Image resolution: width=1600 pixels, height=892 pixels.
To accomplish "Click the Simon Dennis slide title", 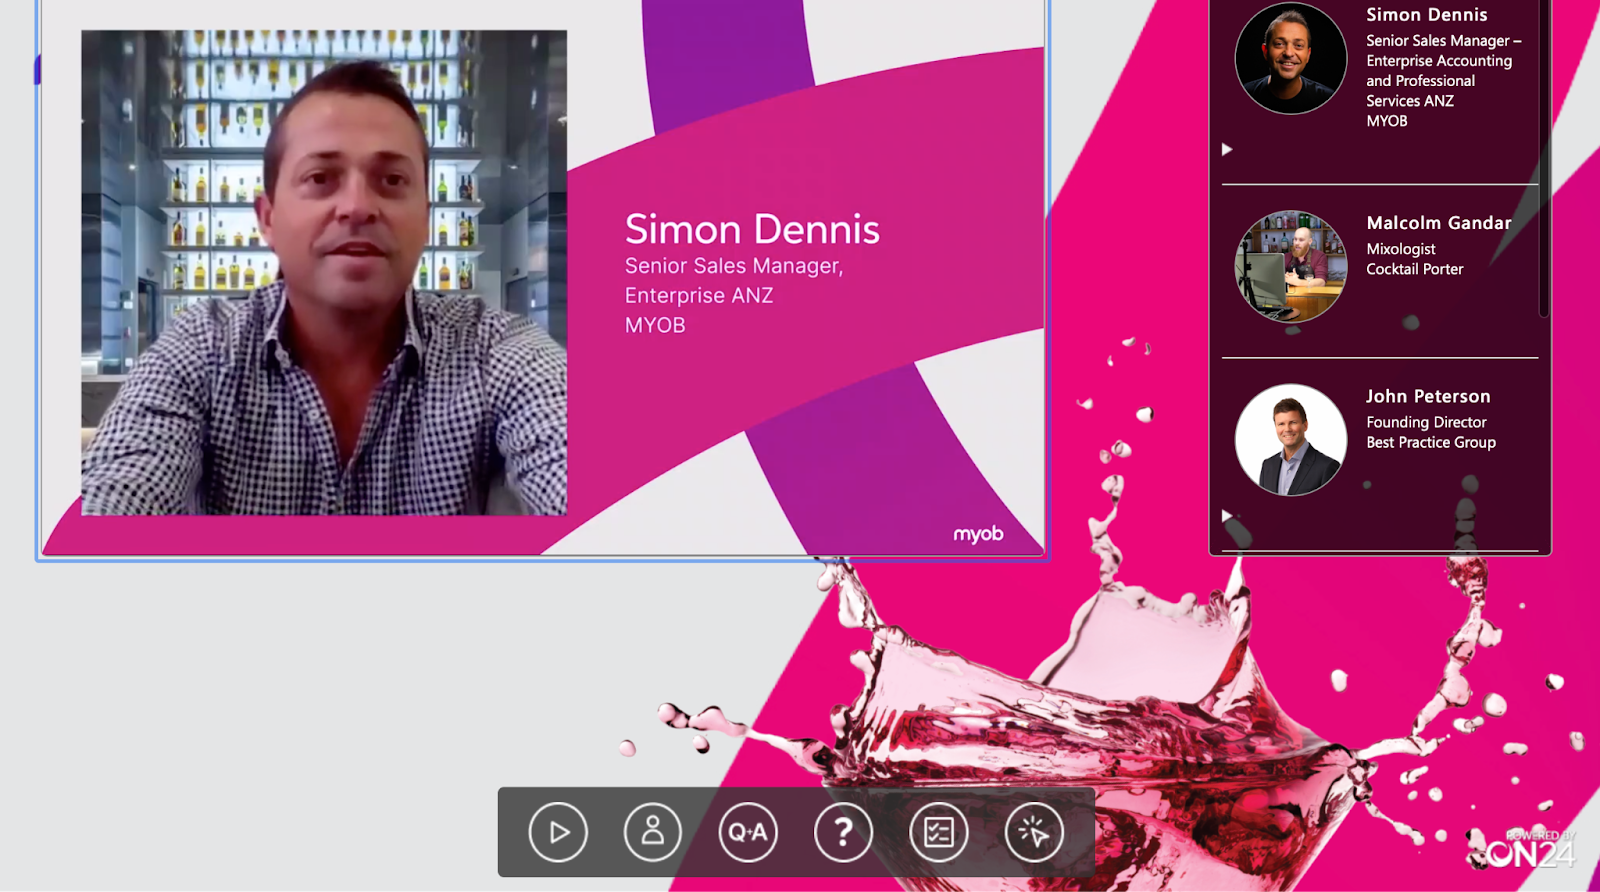I will (x=752, y=229).
